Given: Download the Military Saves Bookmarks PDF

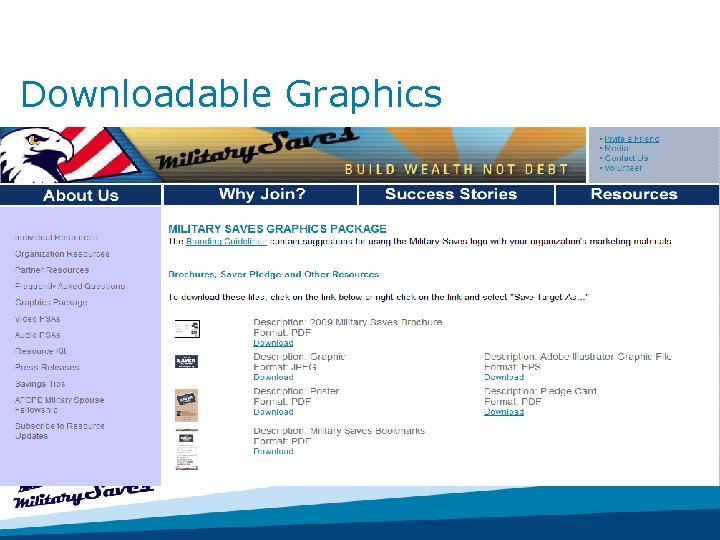Looking at the screenshot, I should tap(273, 451).
